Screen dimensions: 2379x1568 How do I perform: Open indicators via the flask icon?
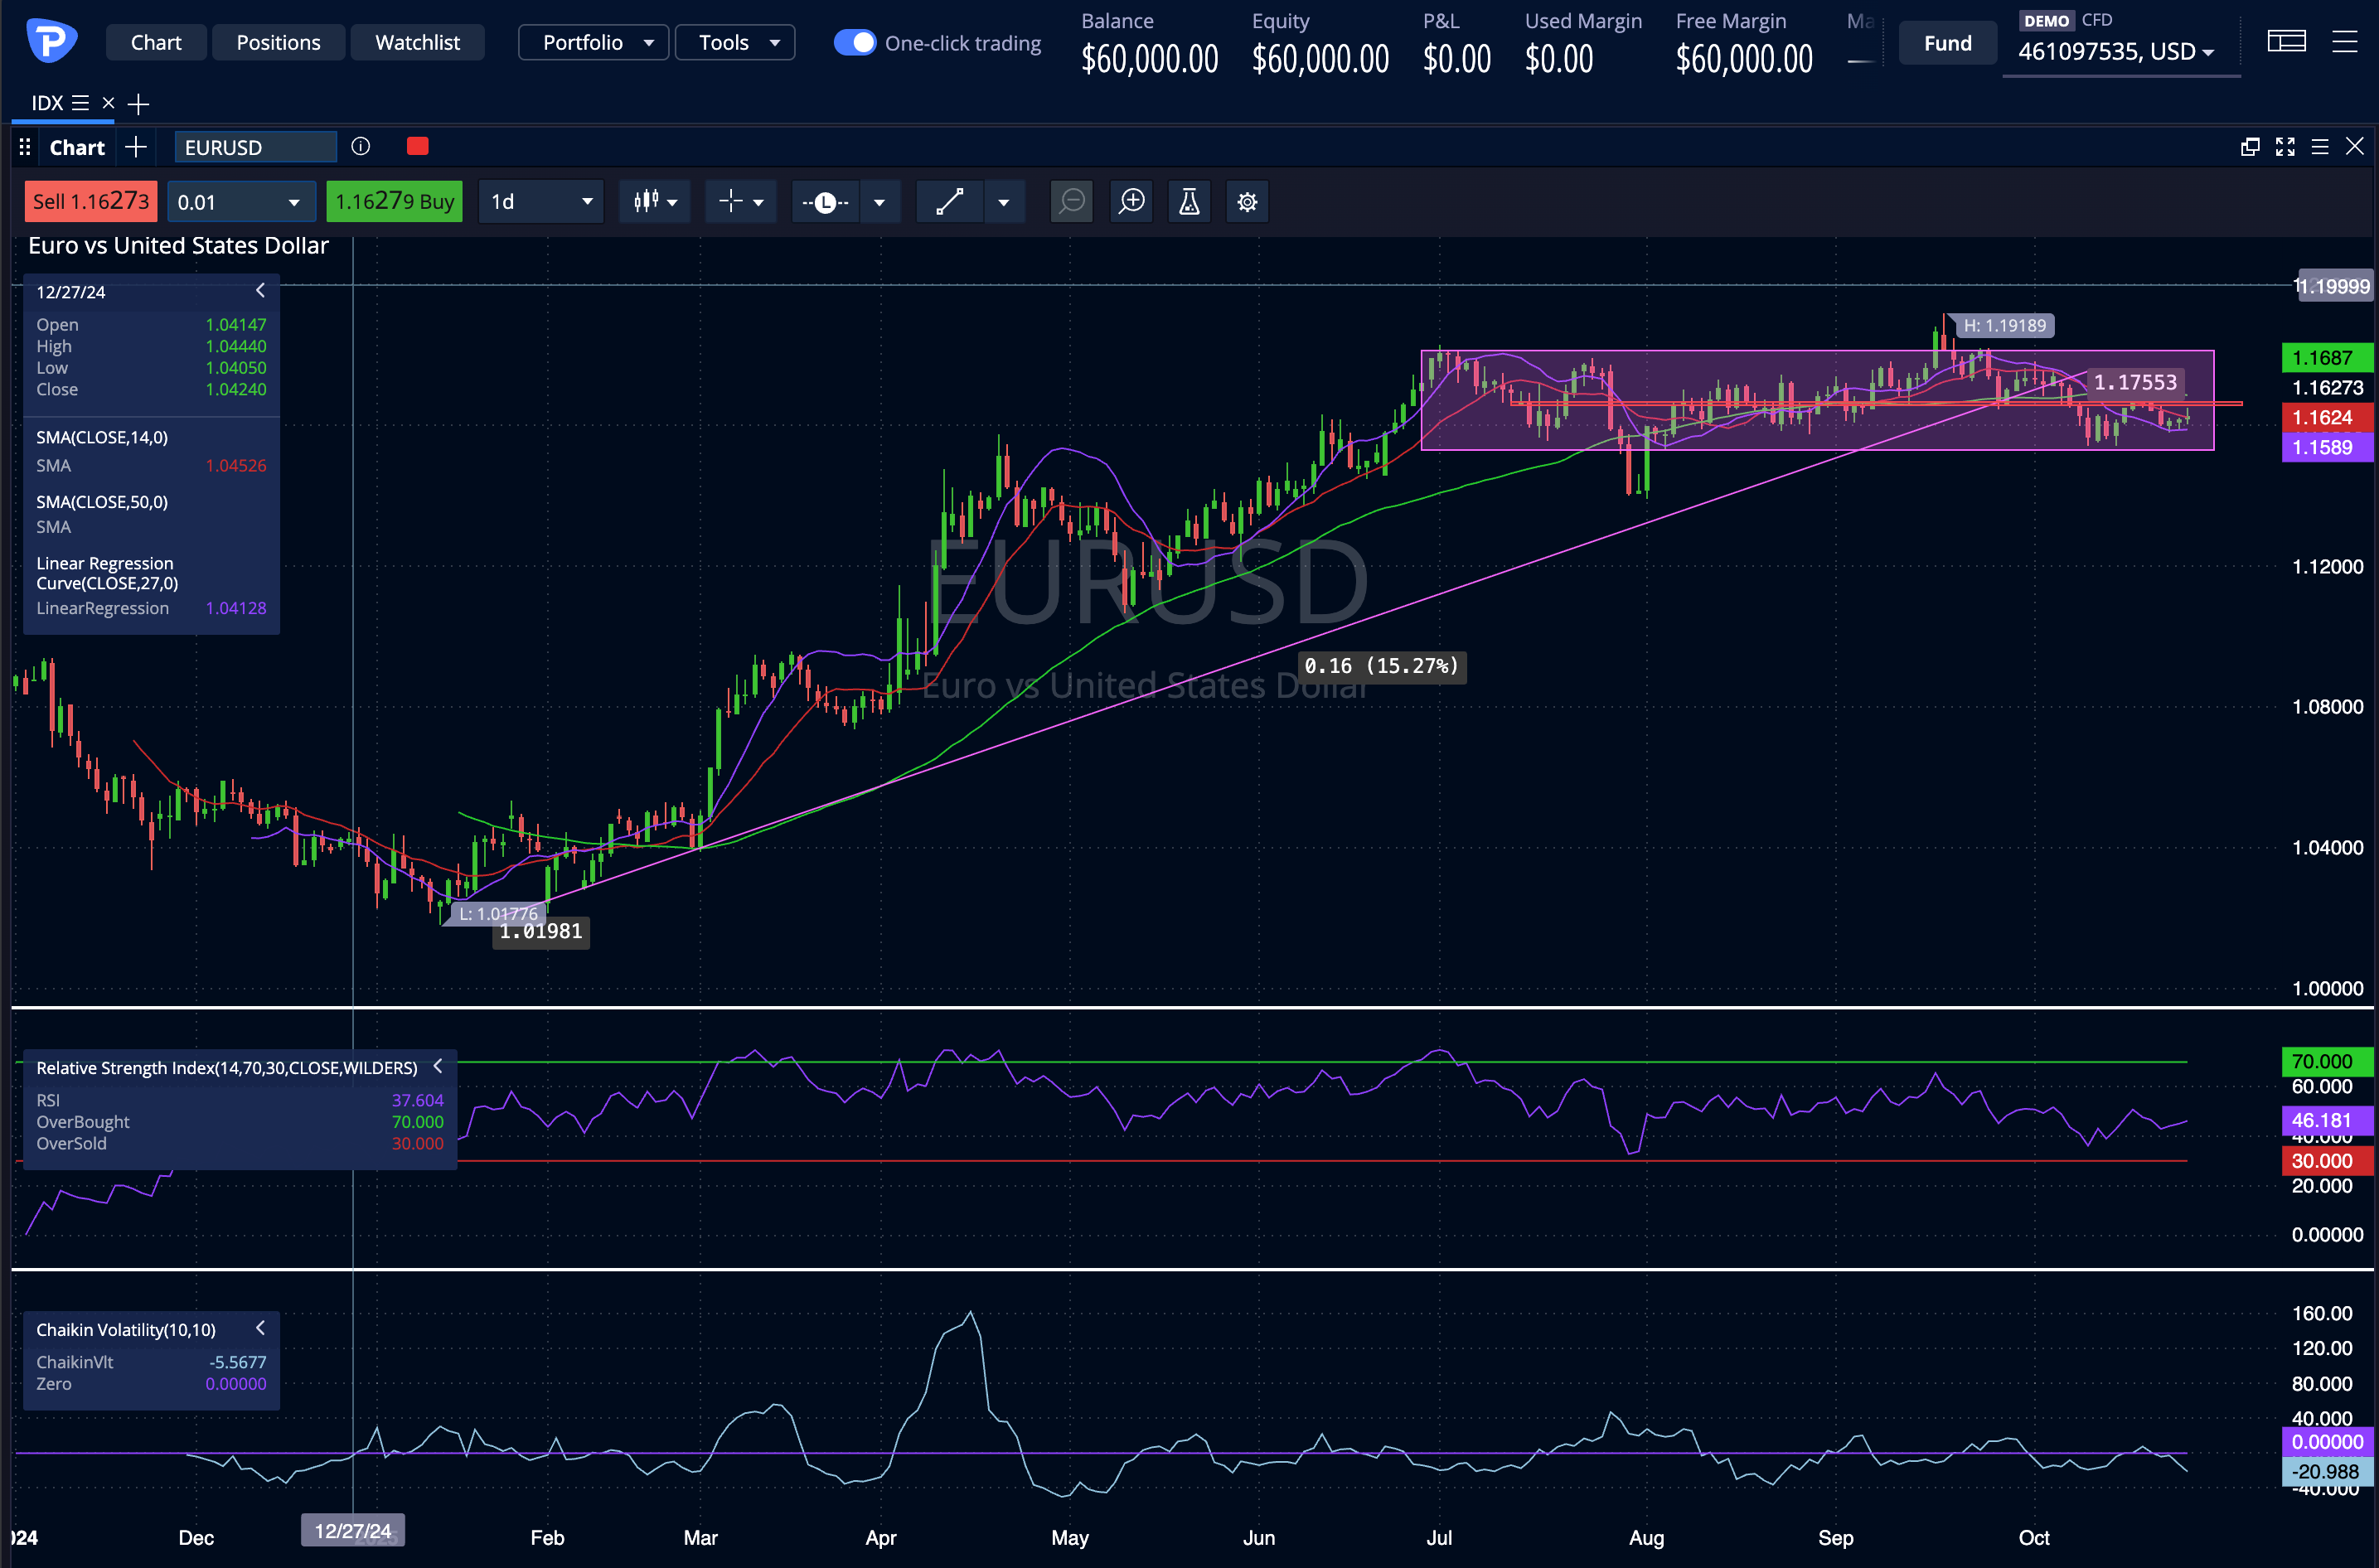1189,202
